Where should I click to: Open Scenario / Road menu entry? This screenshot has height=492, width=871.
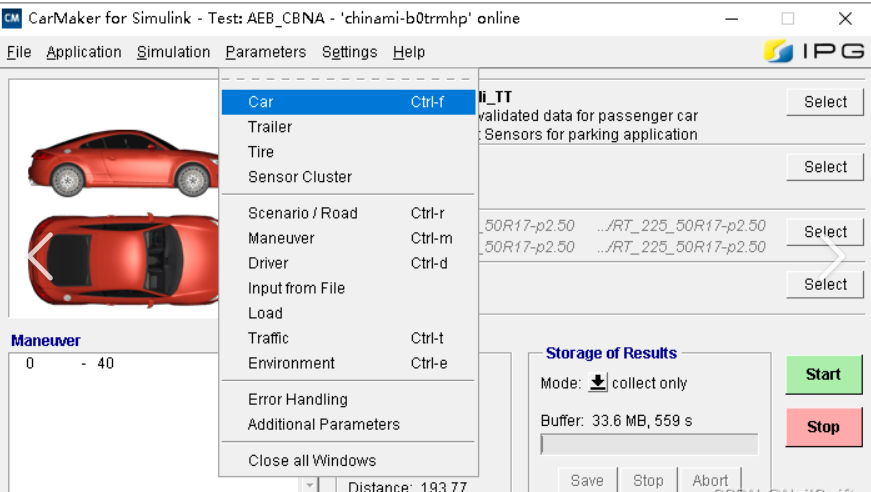348,213
